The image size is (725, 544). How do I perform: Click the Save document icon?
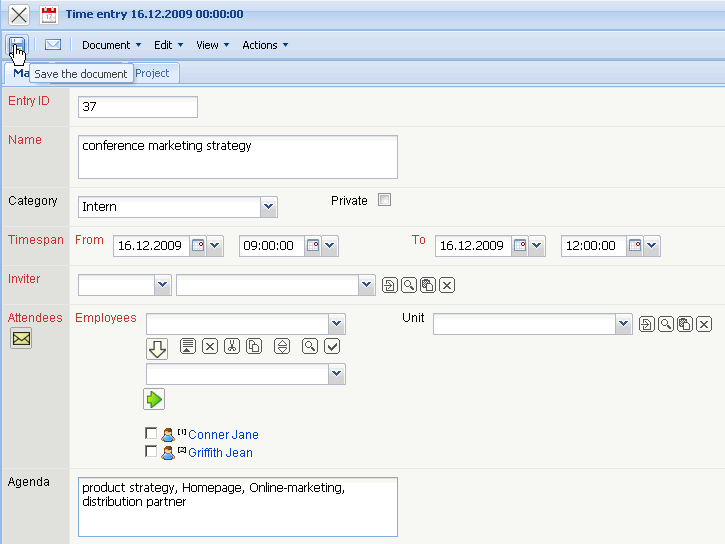pos(17,45)
